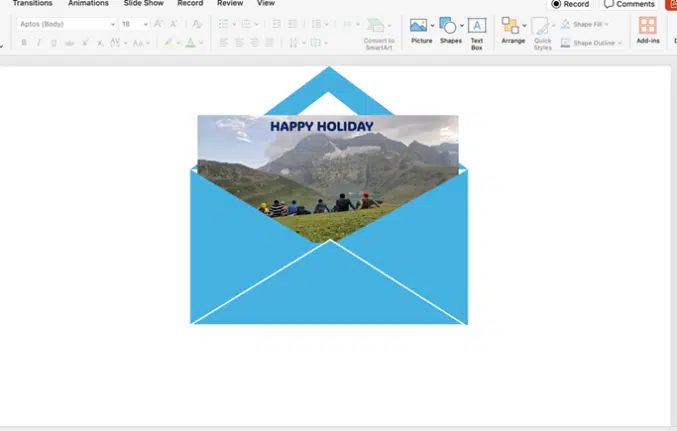Increase font size with the larger A icon
Viewport: 677px width, 431px height.
click(x=158, y=24)
